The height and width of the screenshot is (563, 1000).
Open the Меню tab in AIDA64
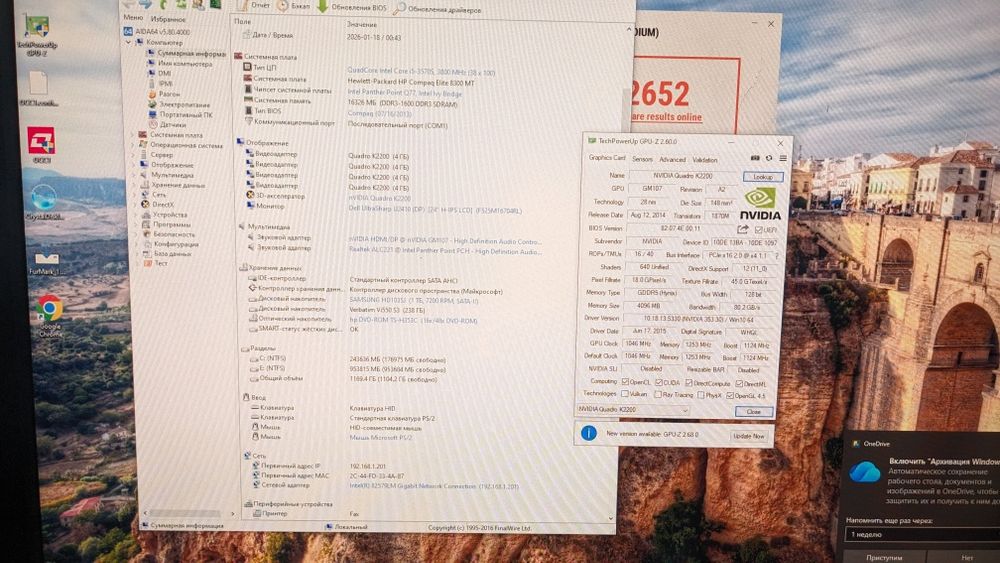tap(133, 18)
